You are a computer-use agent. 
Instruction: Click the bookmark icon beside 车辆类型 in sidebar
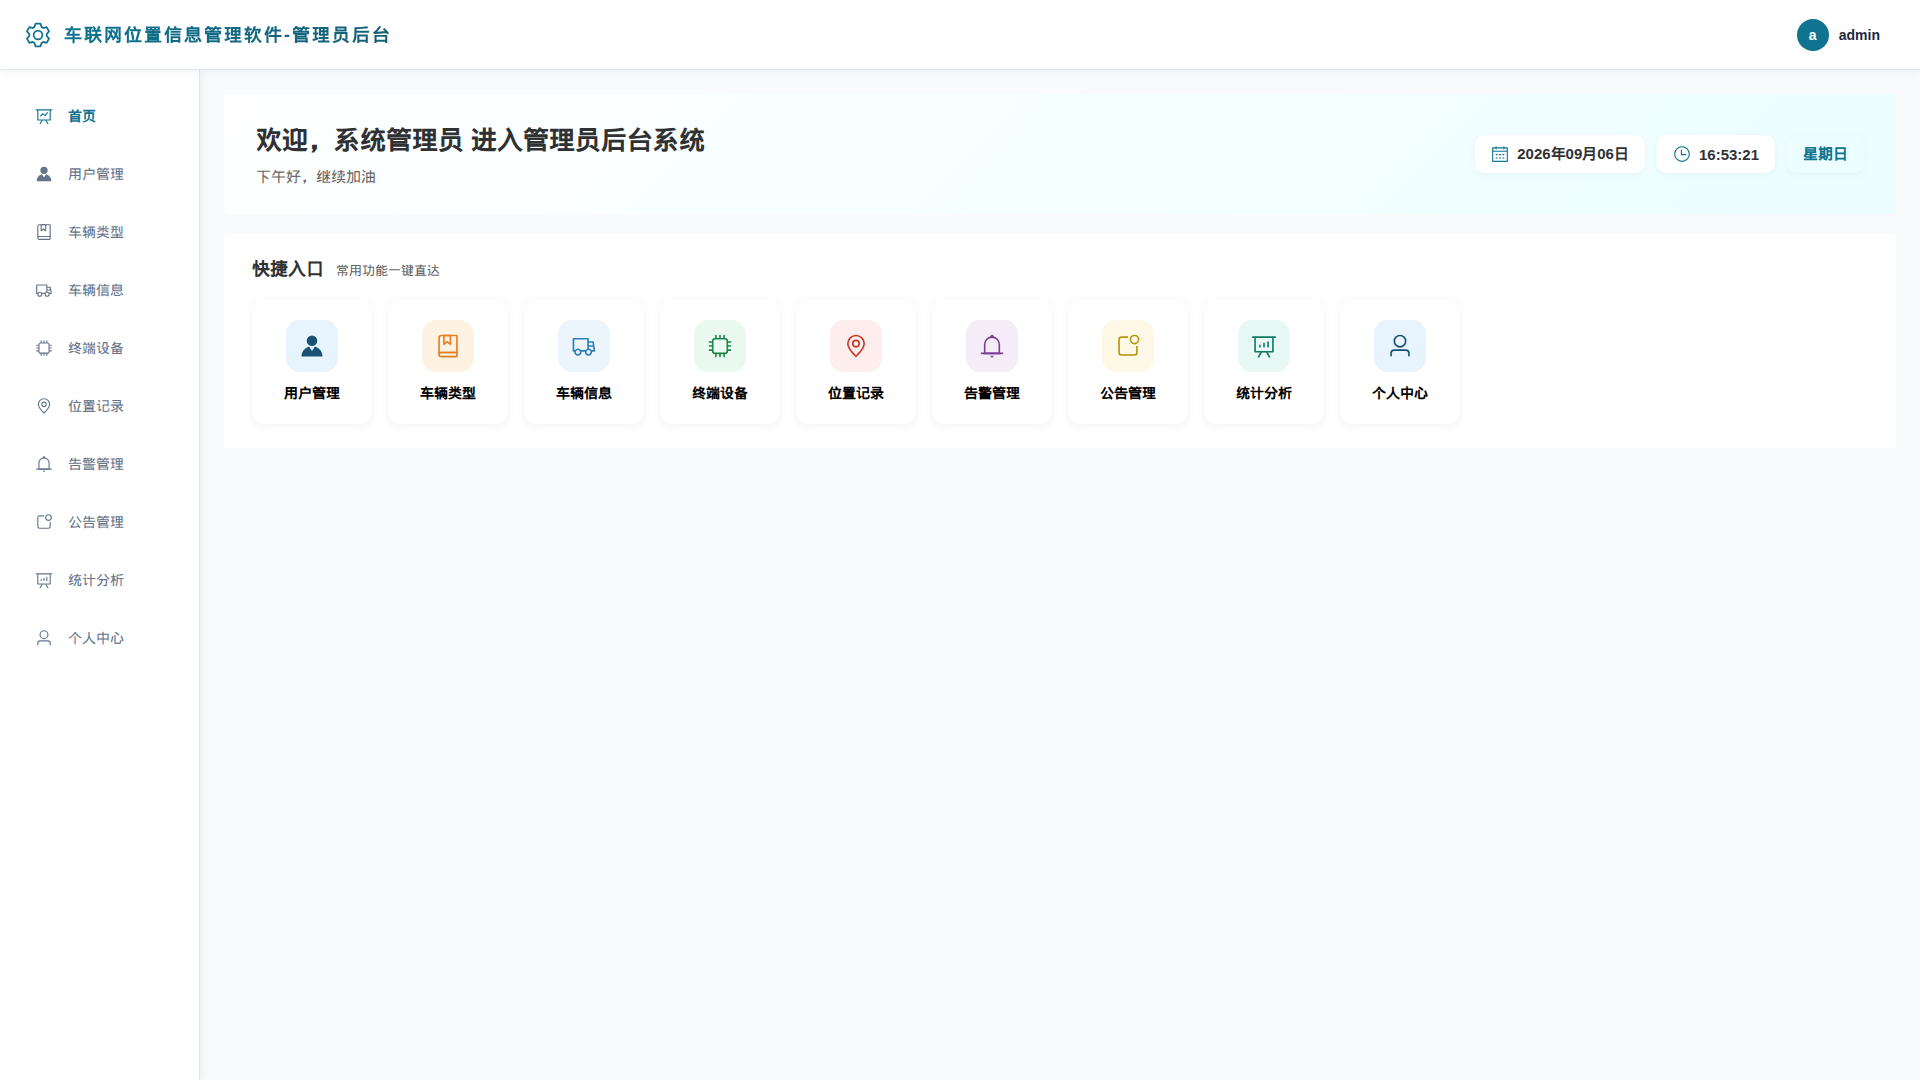tap(44, 232)
